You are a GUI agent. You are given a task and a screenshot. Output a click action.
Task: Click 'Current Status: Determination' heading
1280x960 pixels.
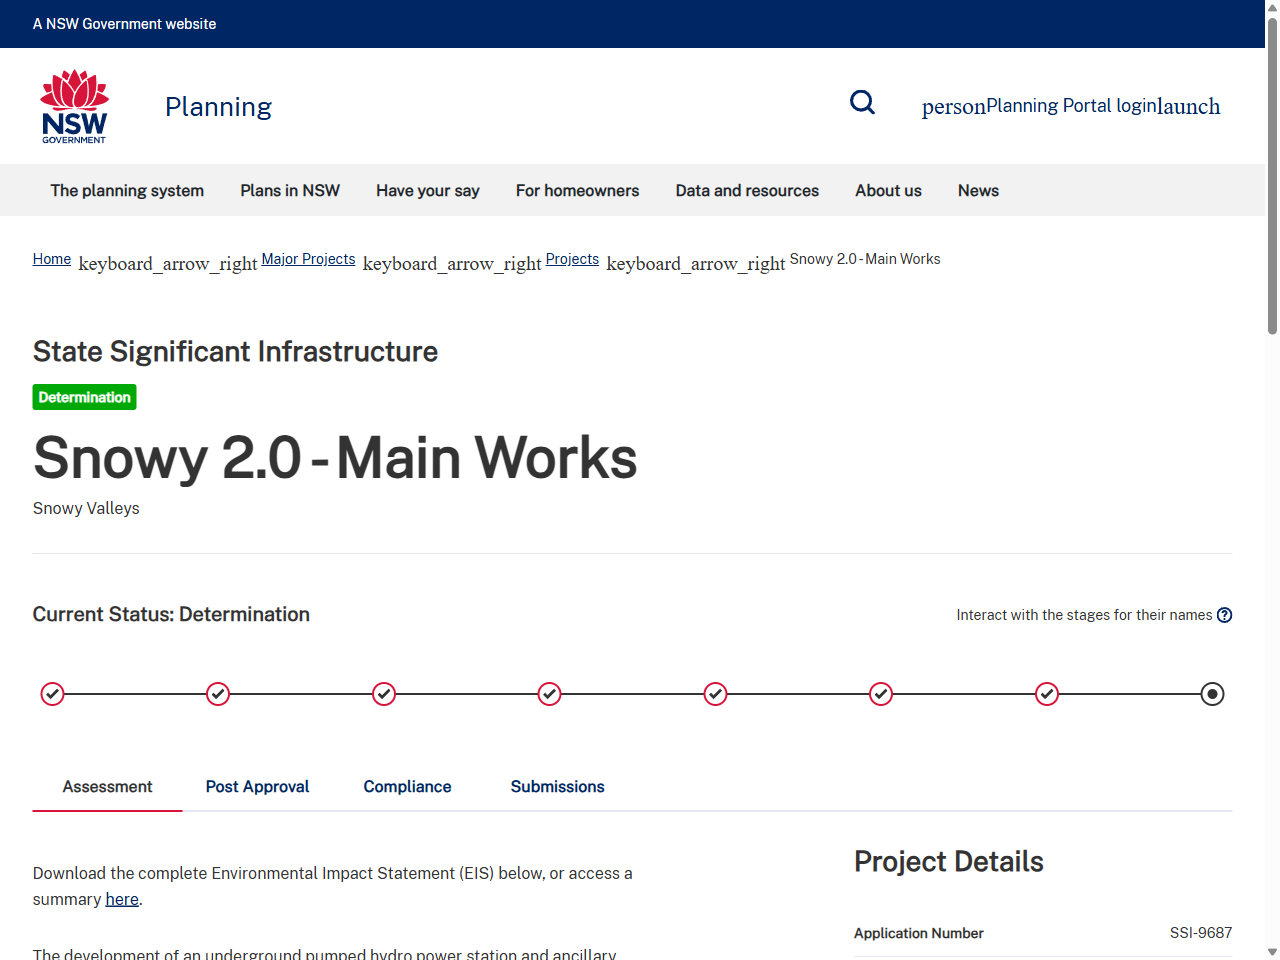tap(171, 614)
